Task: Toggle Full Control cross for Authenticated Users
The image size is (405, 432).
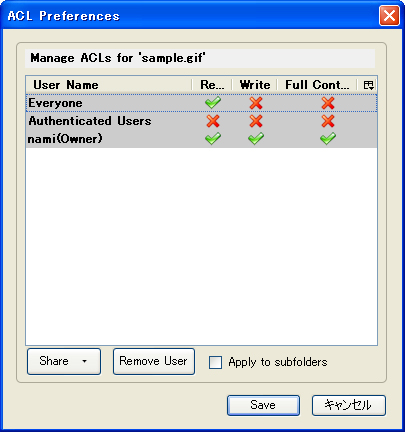Action: (x=328, y=121)
